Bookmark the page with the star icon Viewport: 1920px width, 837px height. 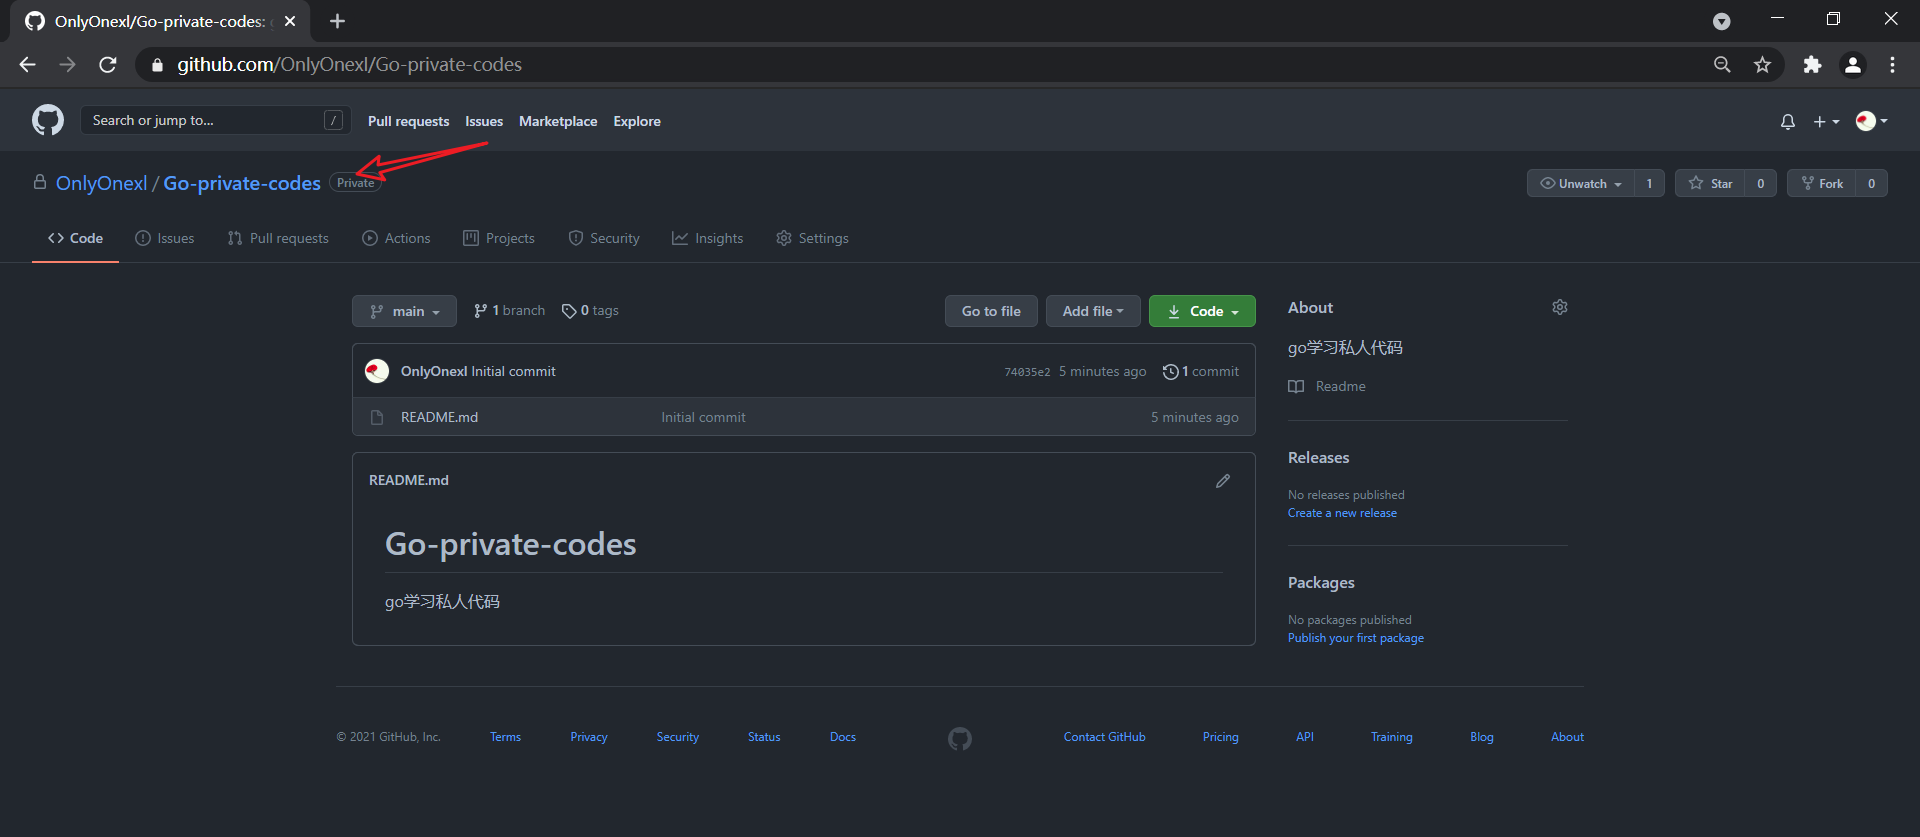1762,64
